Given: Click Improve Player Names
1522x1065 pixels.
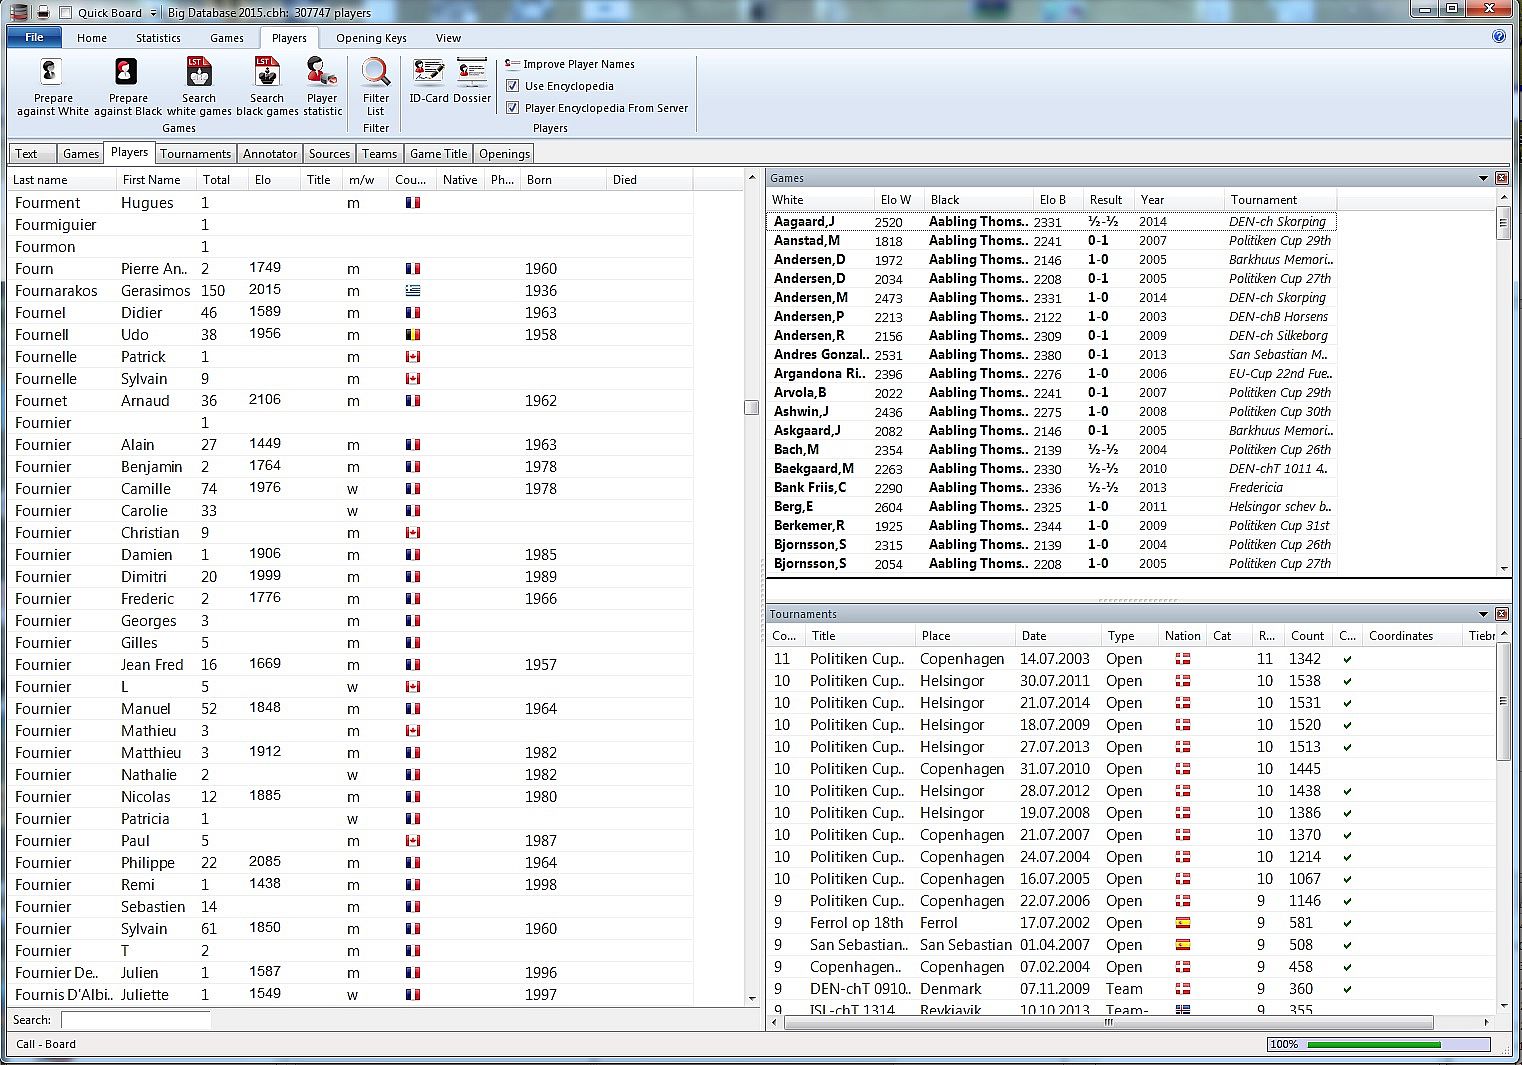Looking at the screenshot, I should click(578, 64).
